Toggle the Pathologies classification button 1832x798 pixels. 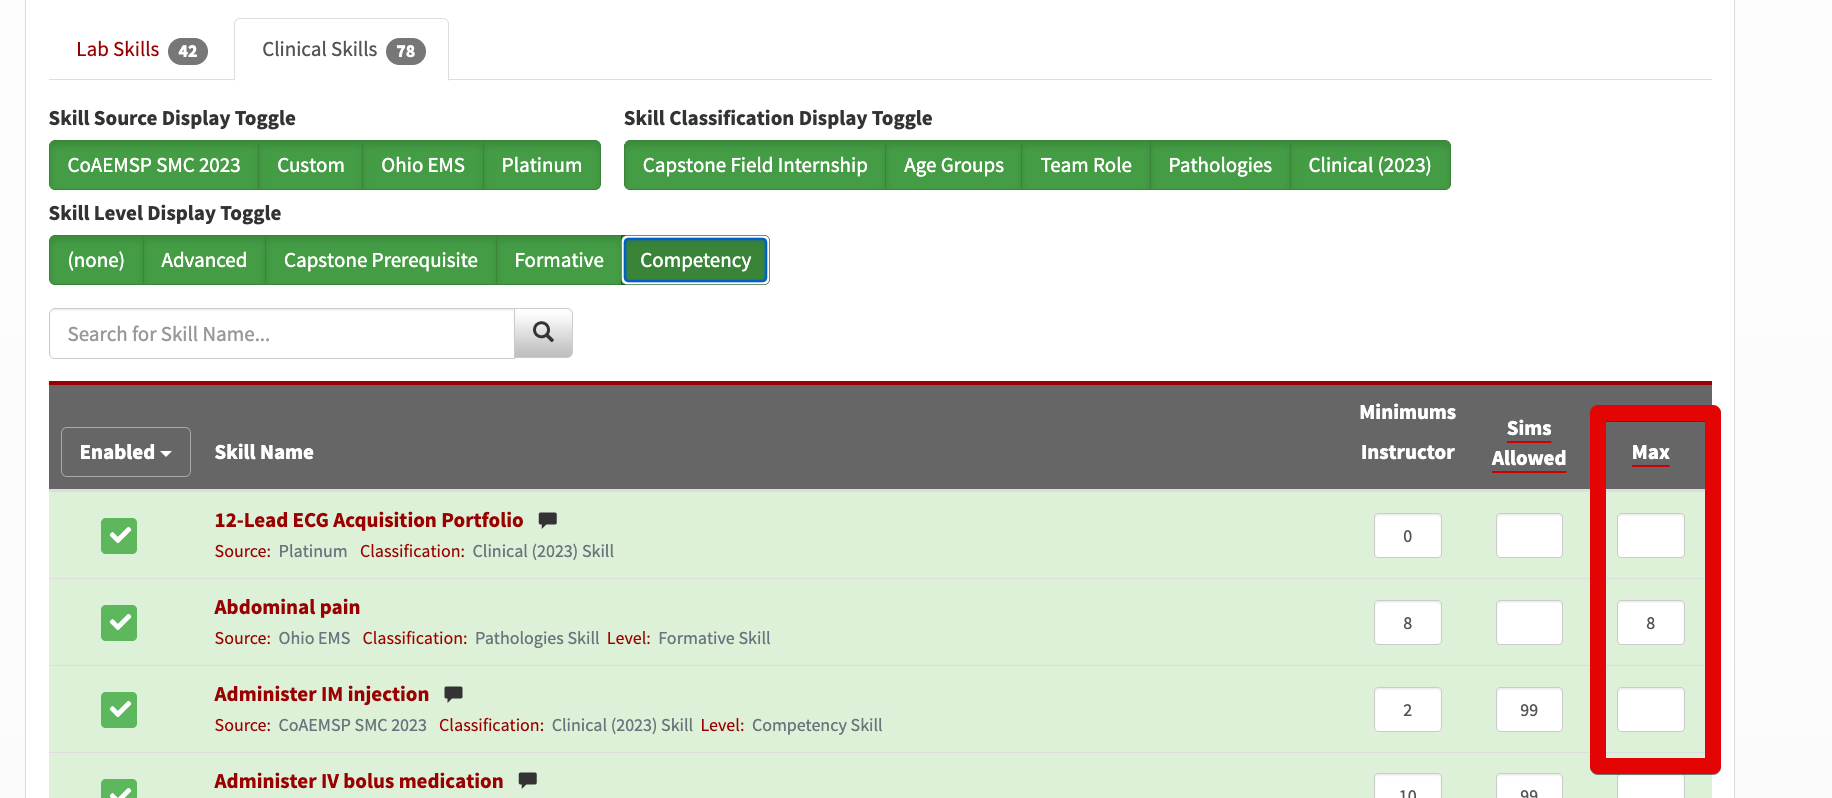[x=1220, y=165]
